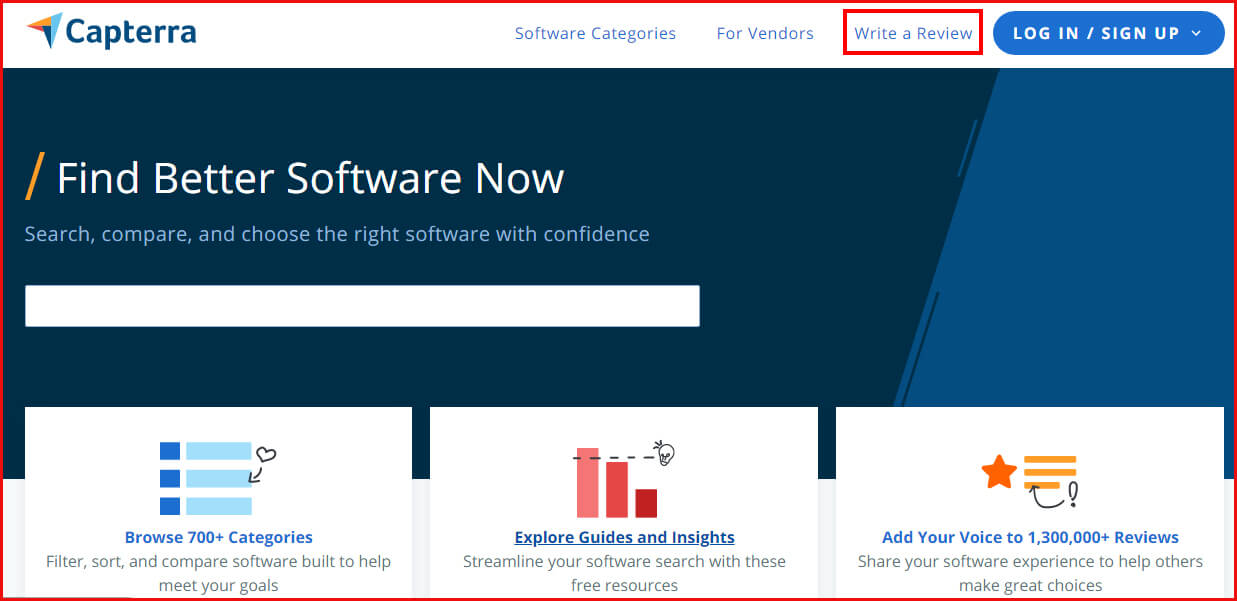Click the orange slash before the heading
1237x601 pixels.
coord(35,177)
